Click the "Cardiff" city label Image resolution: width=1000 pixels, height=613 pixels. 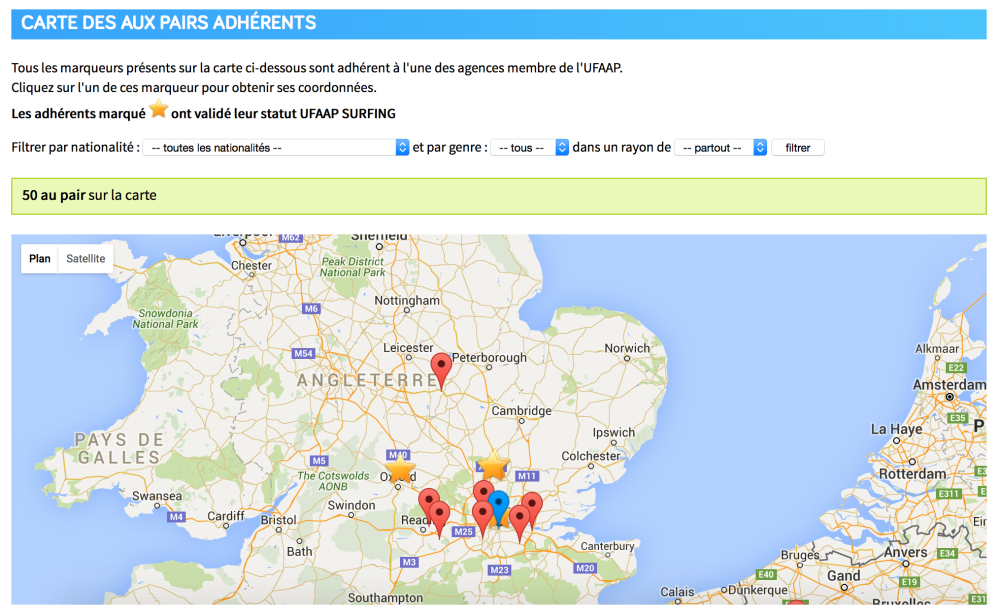(226, 515)
